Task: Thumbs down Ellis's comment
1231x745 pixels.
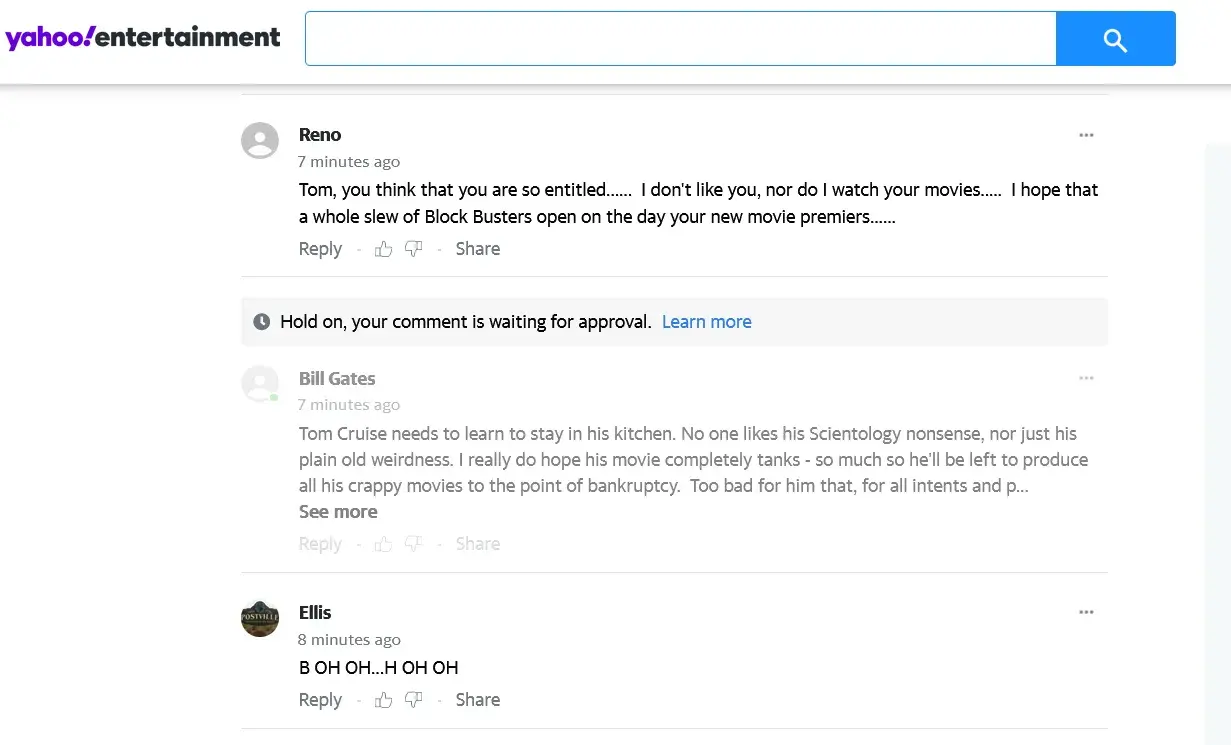Action: point(413,700)
